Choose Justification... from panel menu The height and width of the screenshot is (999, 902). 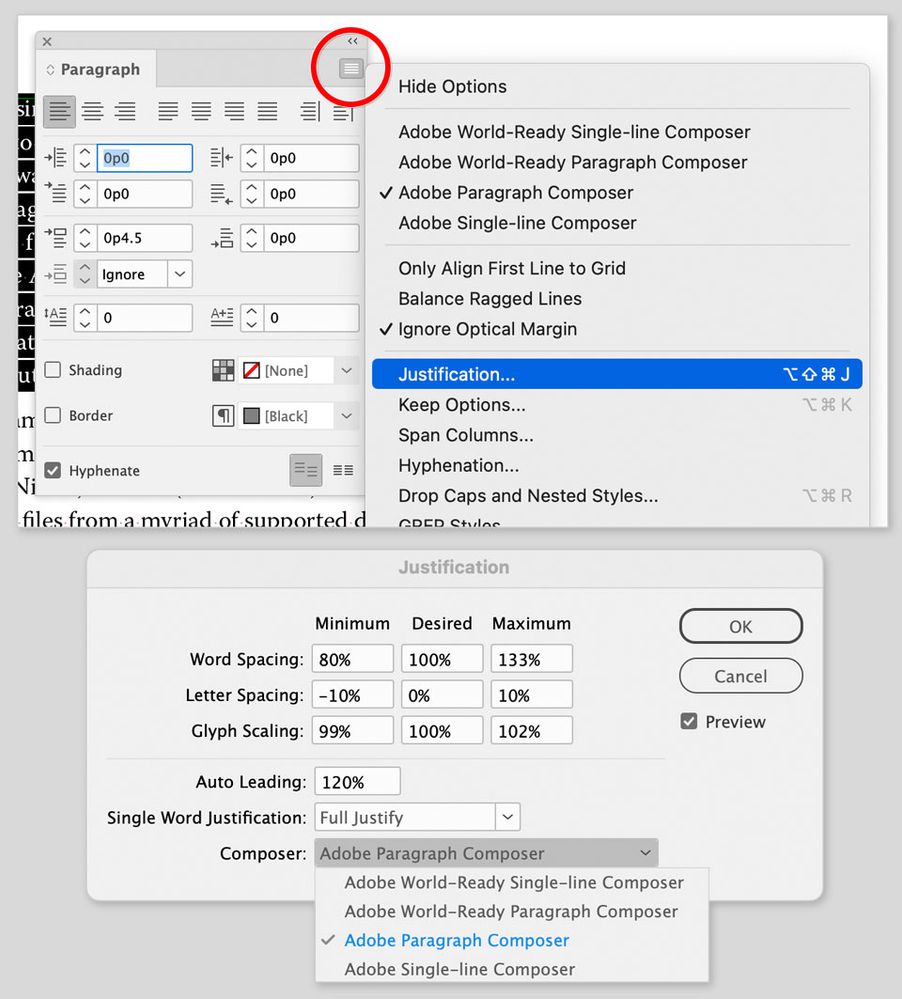coord(617,374)
